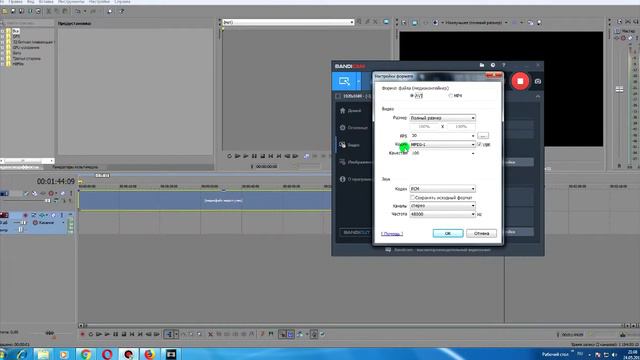Go to start in timeline transport bar
640x360 pixels.
point(132,334)
